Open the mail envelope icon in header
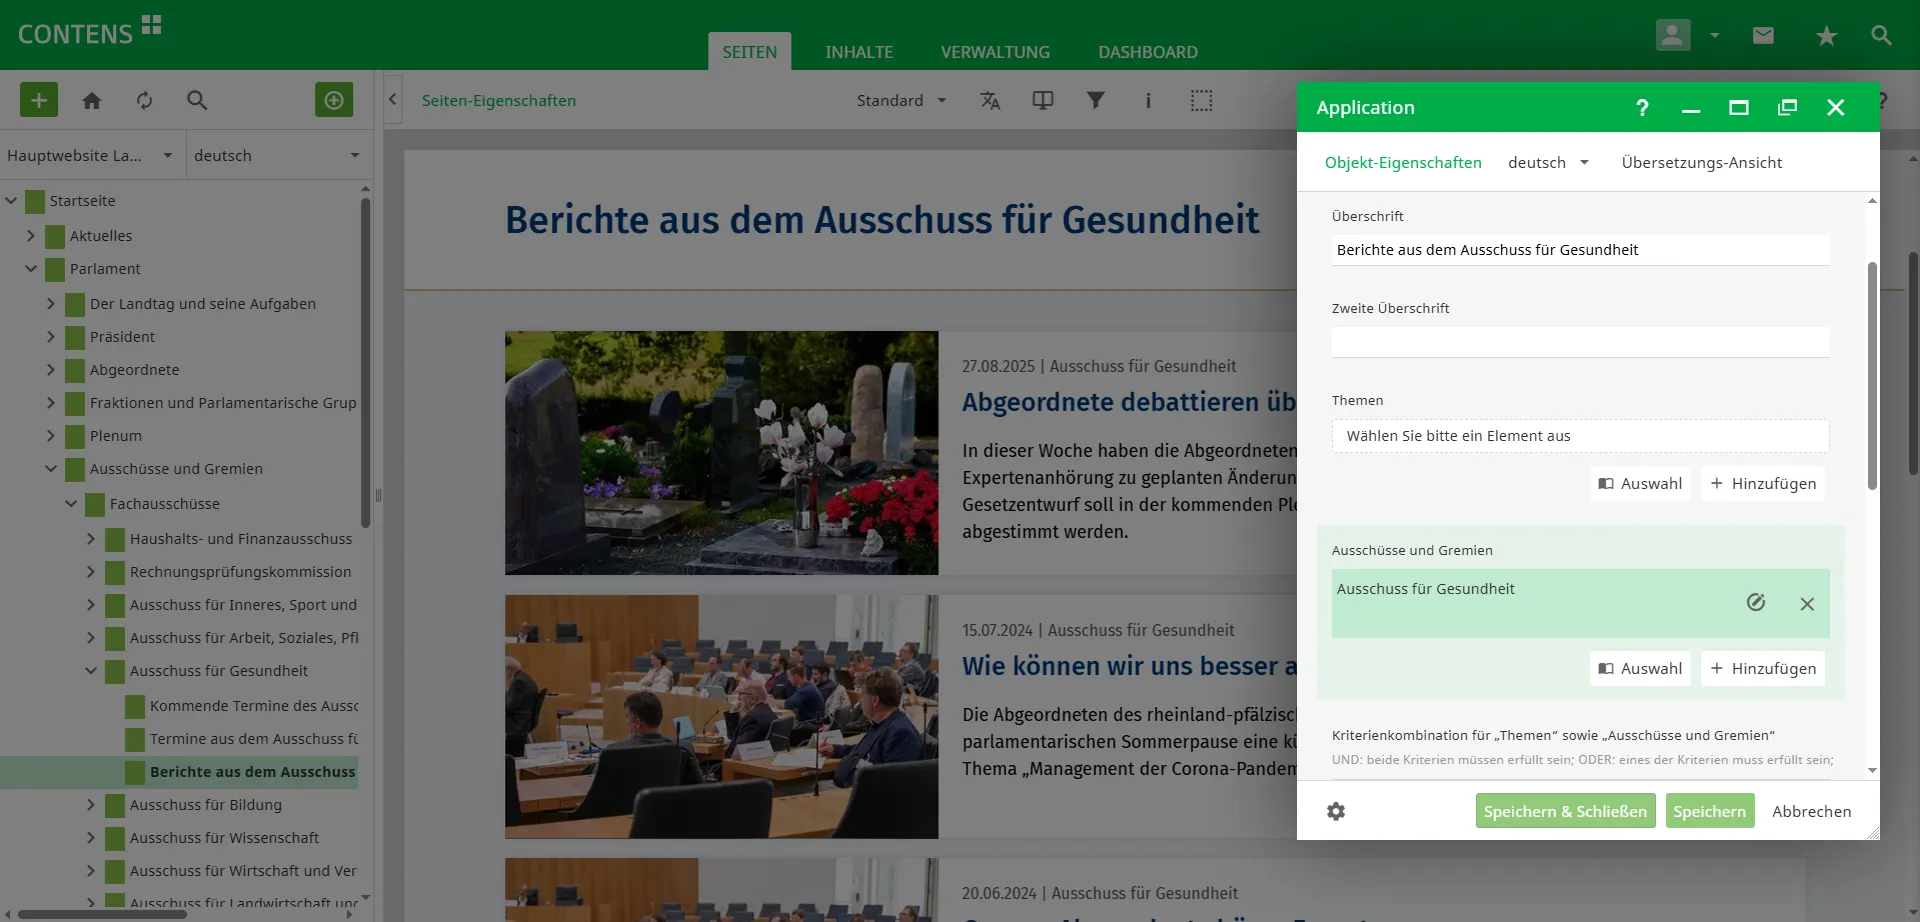Image resolution: width=1920 pixels, height=922 pixels. [x=1763, y=36]
